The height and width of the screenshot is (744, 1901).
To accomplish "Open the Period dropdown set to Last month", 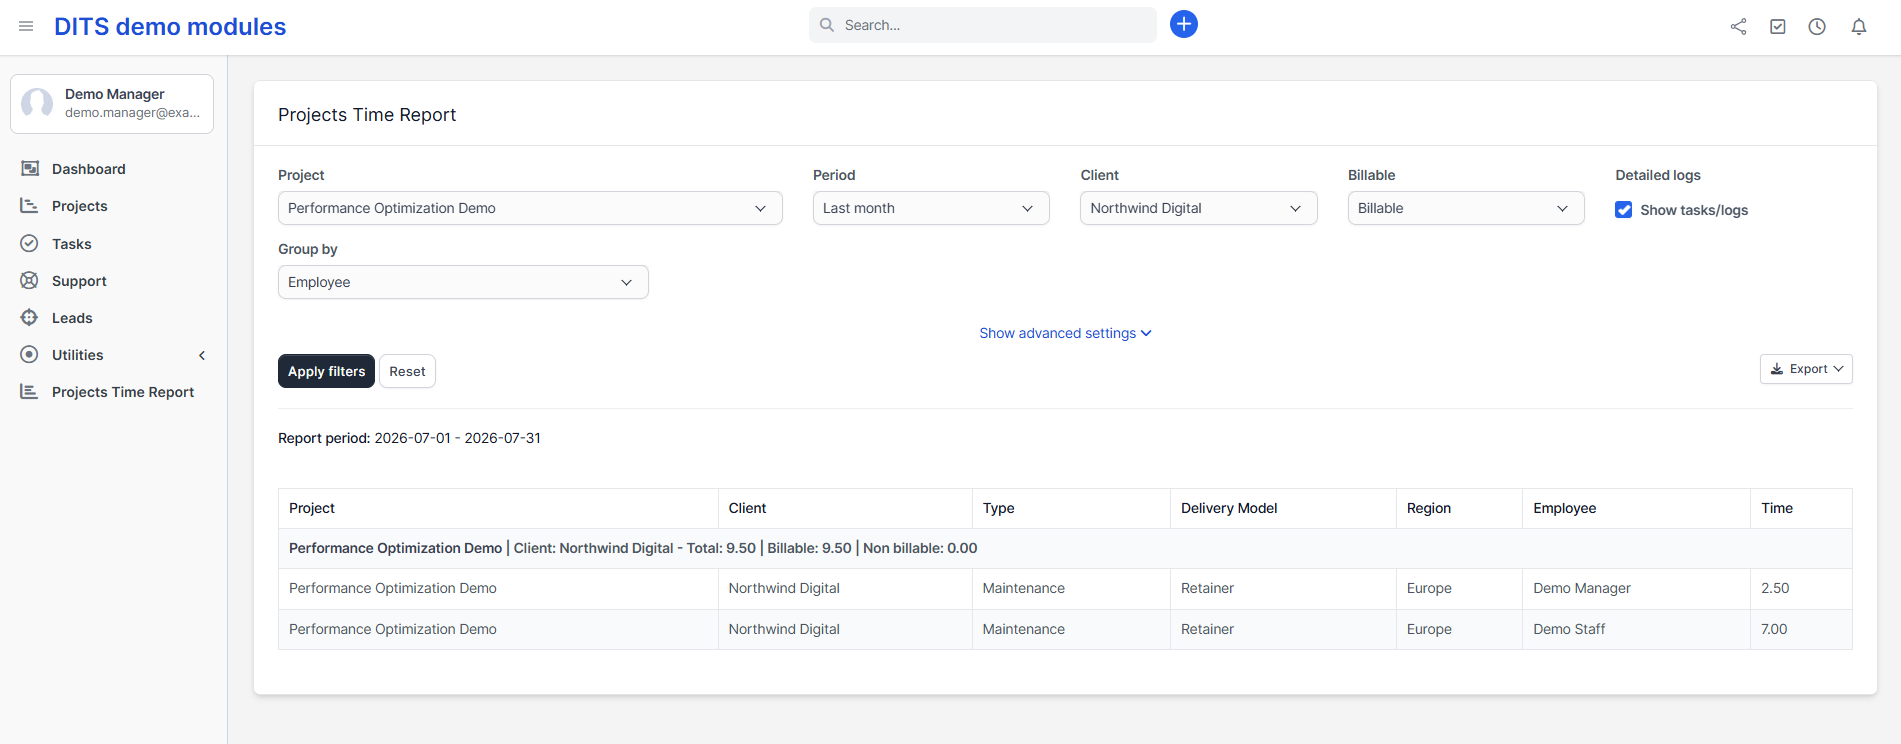I will click(x=931, y=208).
